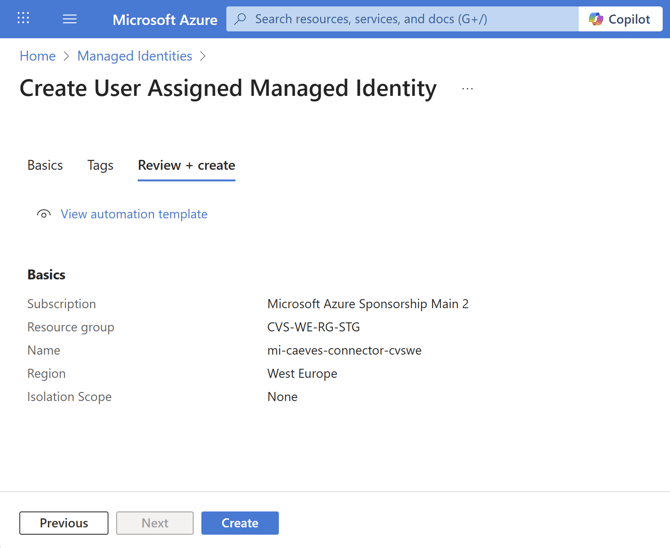This screenshot has width=670, height=548.
Task: Click the Create button
Action: [240, 523]
